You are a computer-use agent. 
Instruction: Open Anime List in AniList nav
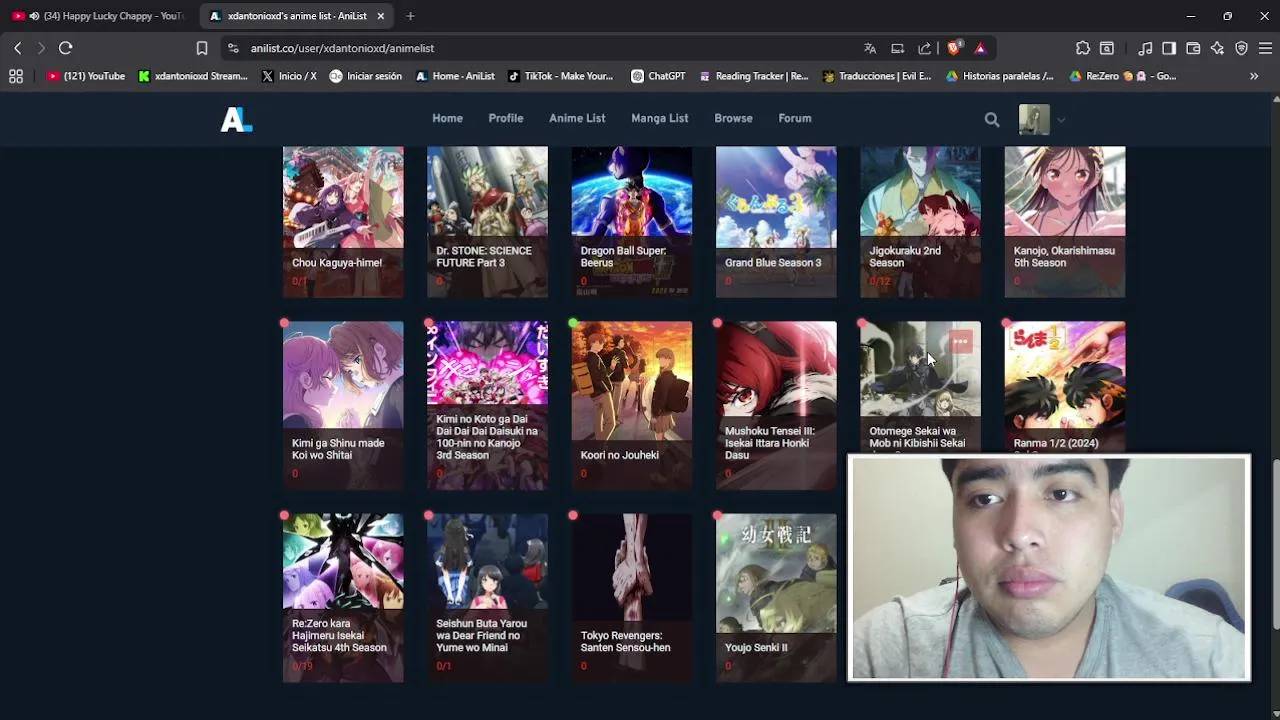(577, 118)
